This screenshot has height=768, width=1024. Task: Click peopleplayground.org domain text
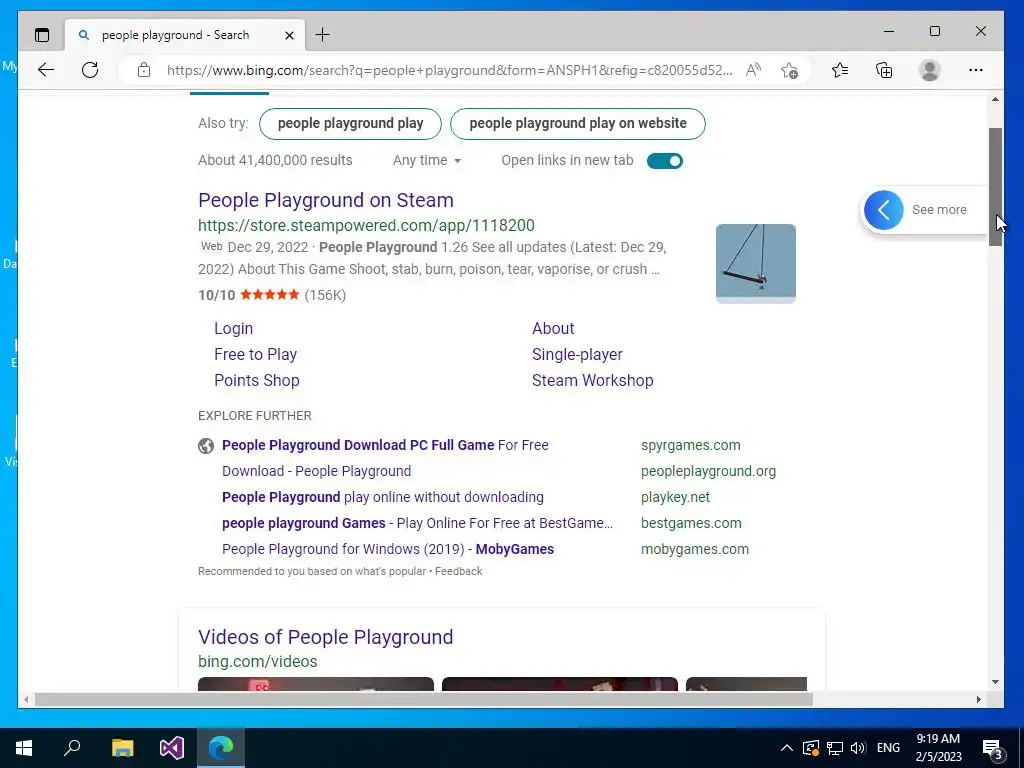pos(708,472)
